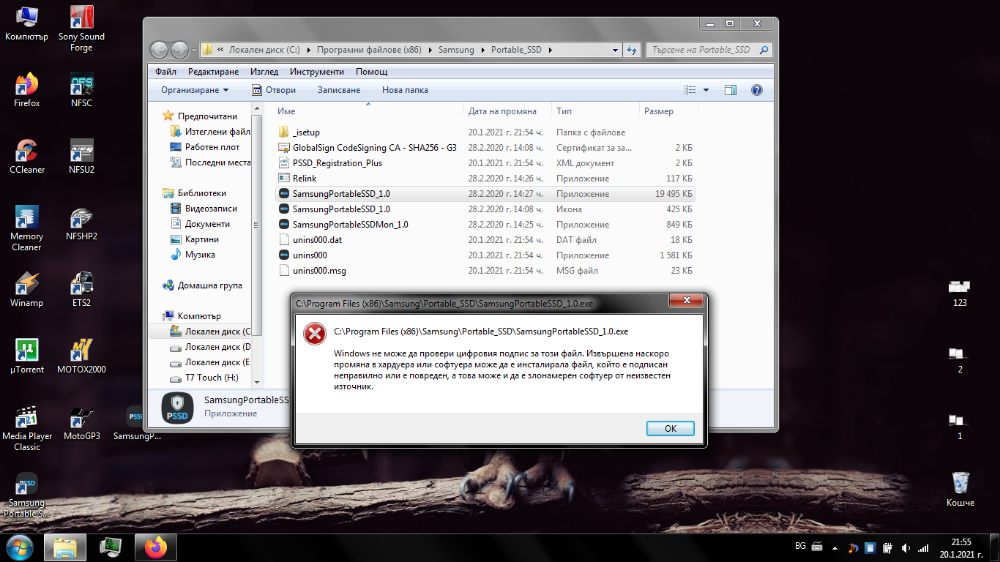Expand the address bar history dropdown
The image size is (1000, 562).
[615, 50]
